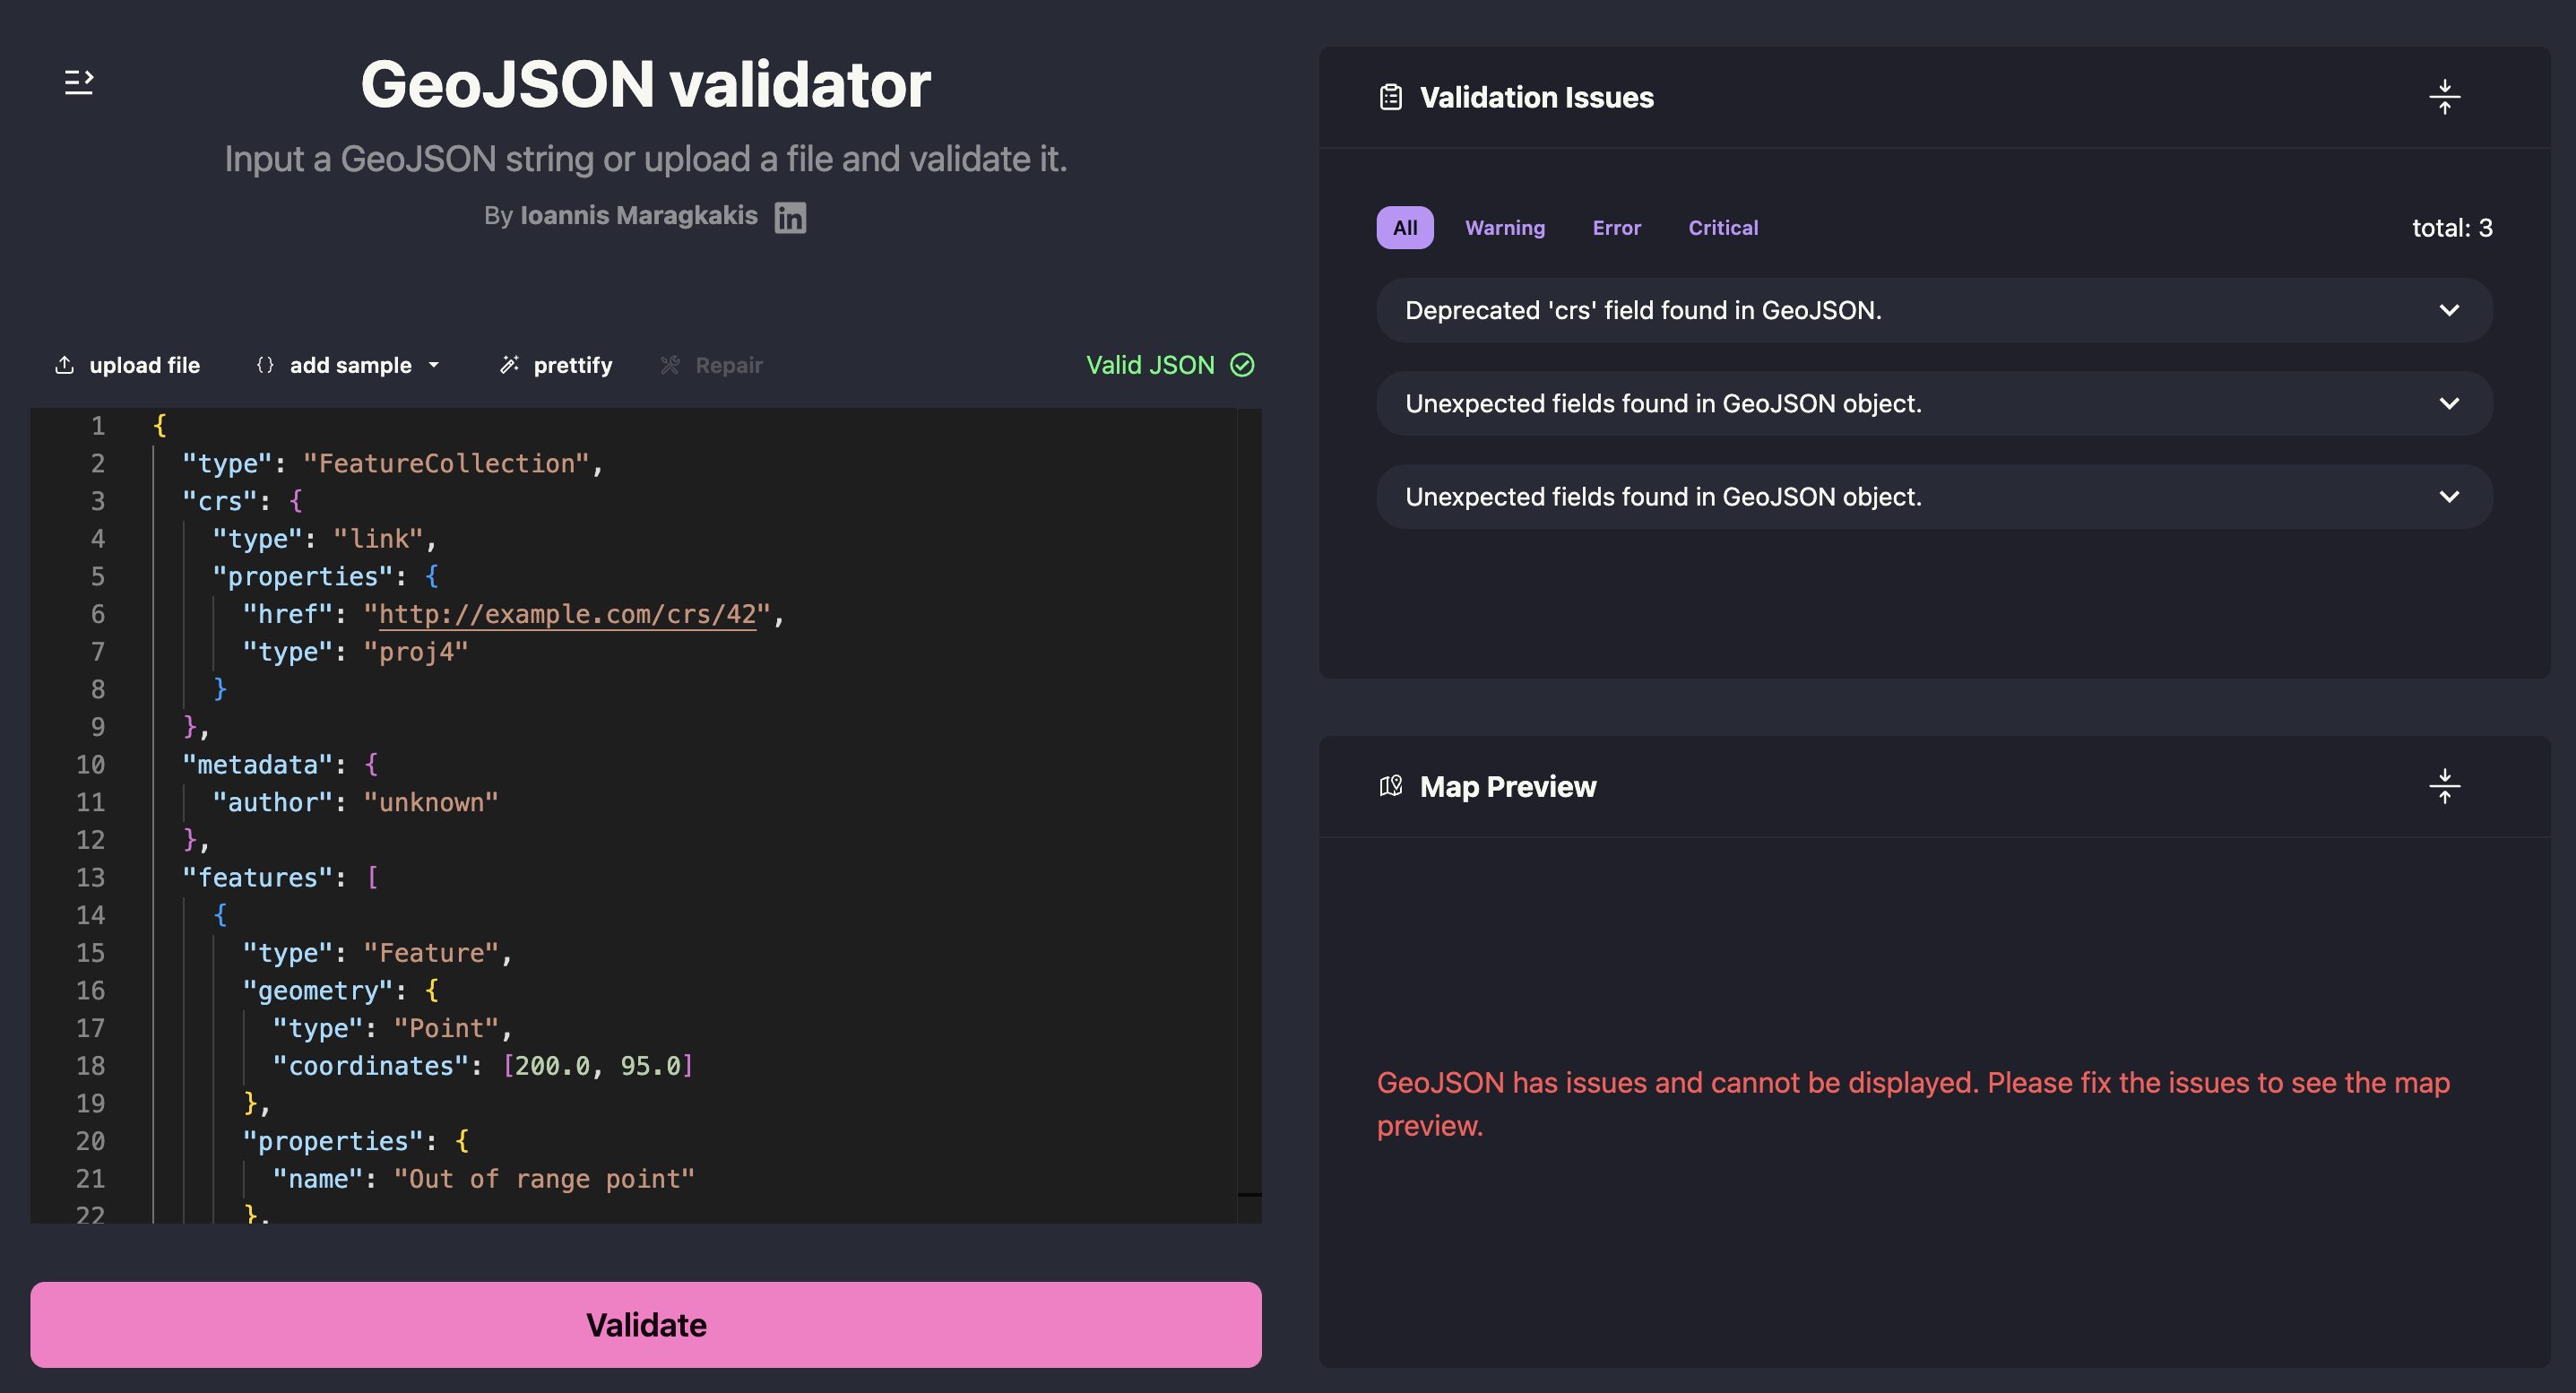Open the add sample dropdown arrow
The width and height of the screenshot is (2576, 1393).
click(x=434, y=365)
